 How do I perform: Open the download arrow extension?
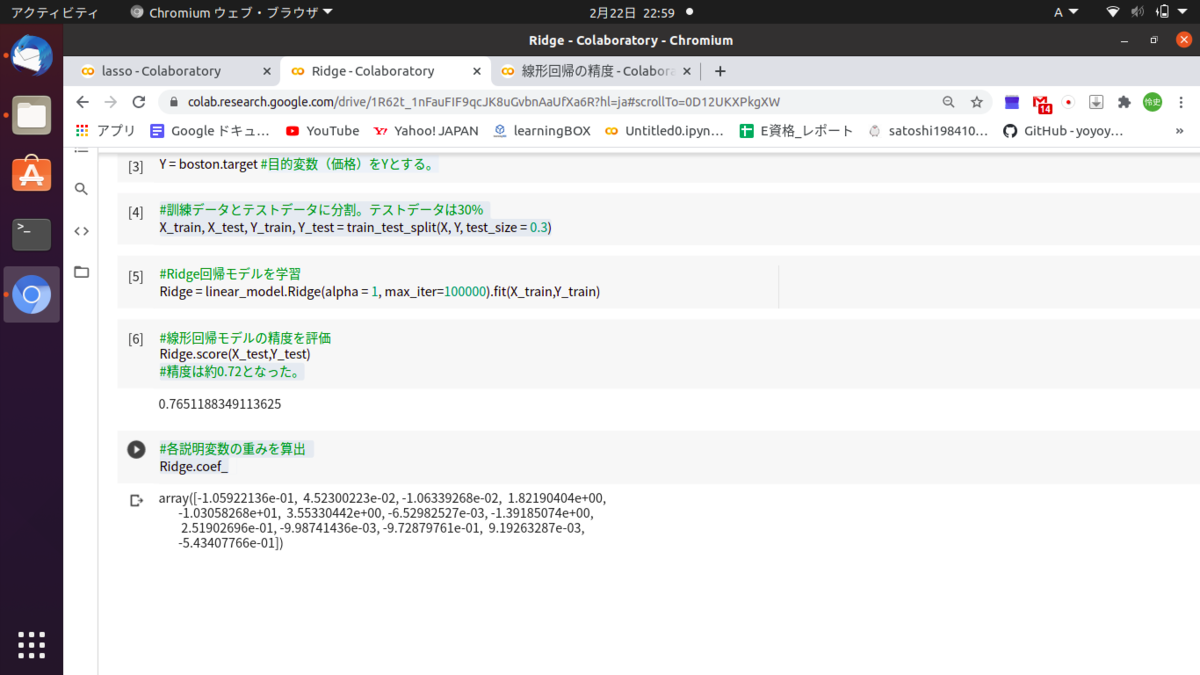coord(1096,102)
